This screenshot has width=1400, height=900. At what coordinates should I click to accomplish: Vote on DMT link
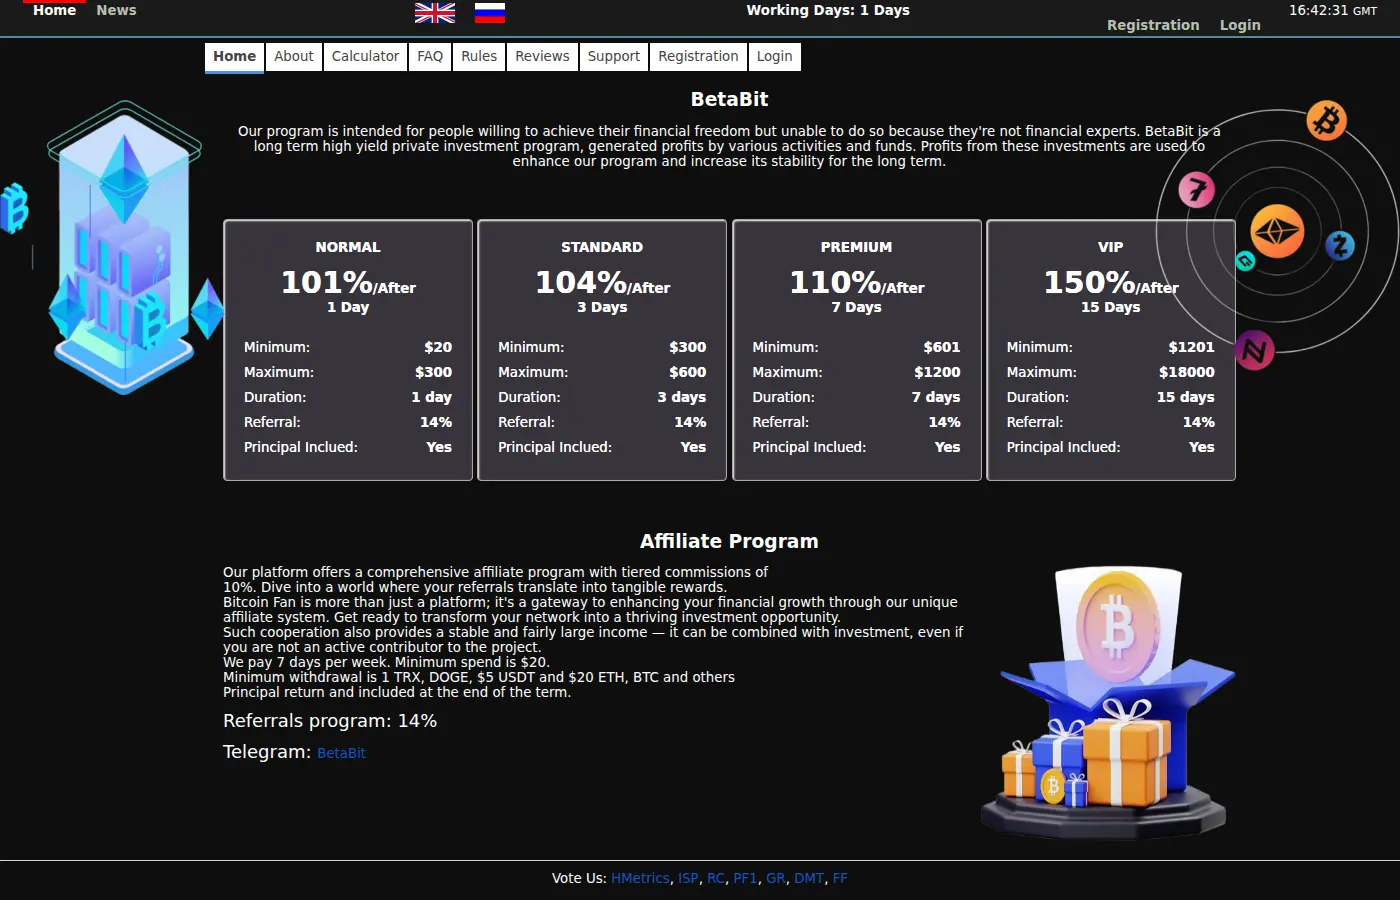point(809,878)
